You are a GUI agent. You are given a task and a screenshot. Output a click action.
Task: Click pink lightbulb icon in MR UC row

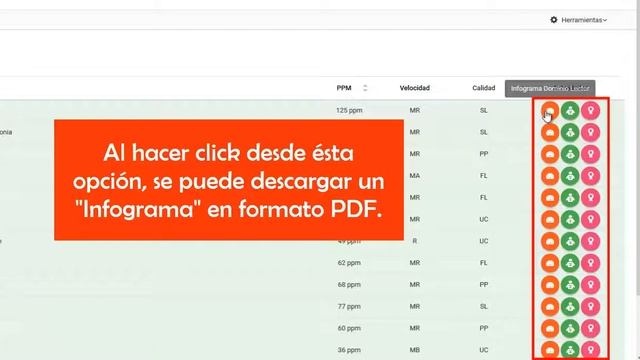tap(591, 220)
